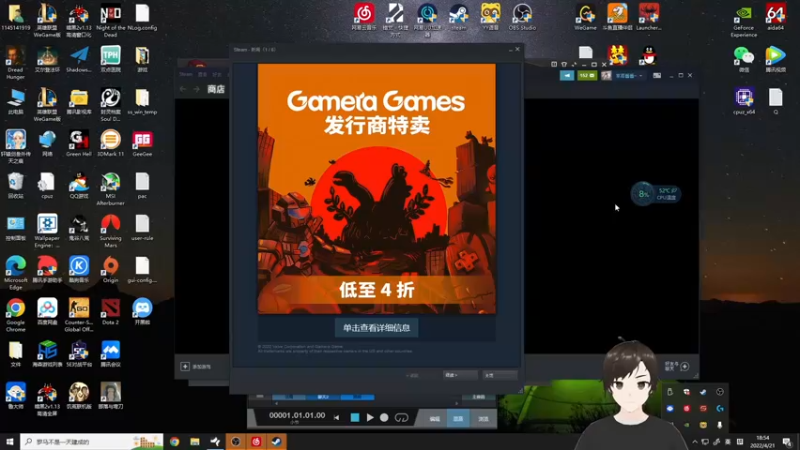Click the Steam account avatar in the header

click(606, 76)
